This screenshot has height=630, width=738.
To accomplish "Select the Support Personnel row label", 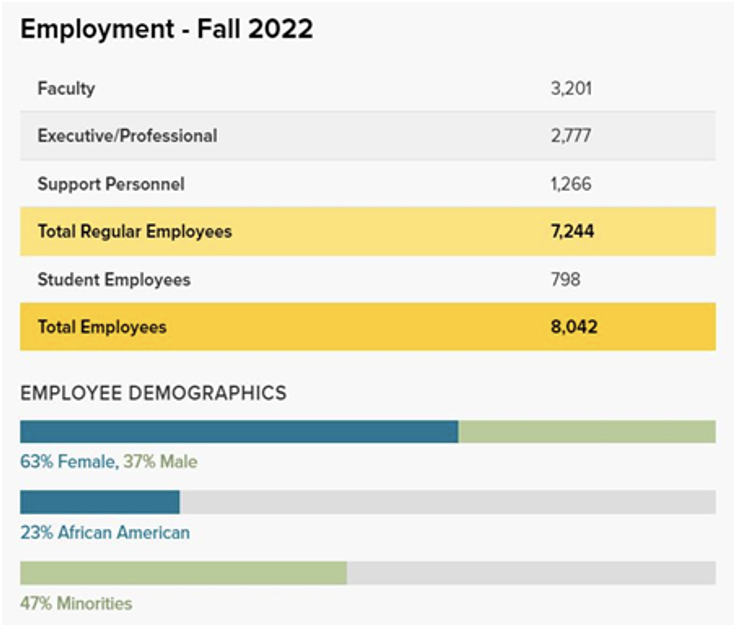I will pos(111,184).
